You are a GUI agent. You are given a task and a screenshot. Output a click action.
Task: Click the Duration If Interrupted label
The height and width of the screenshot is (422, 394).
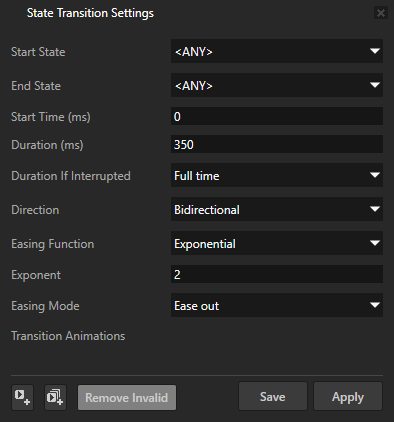tap(71, 176)
